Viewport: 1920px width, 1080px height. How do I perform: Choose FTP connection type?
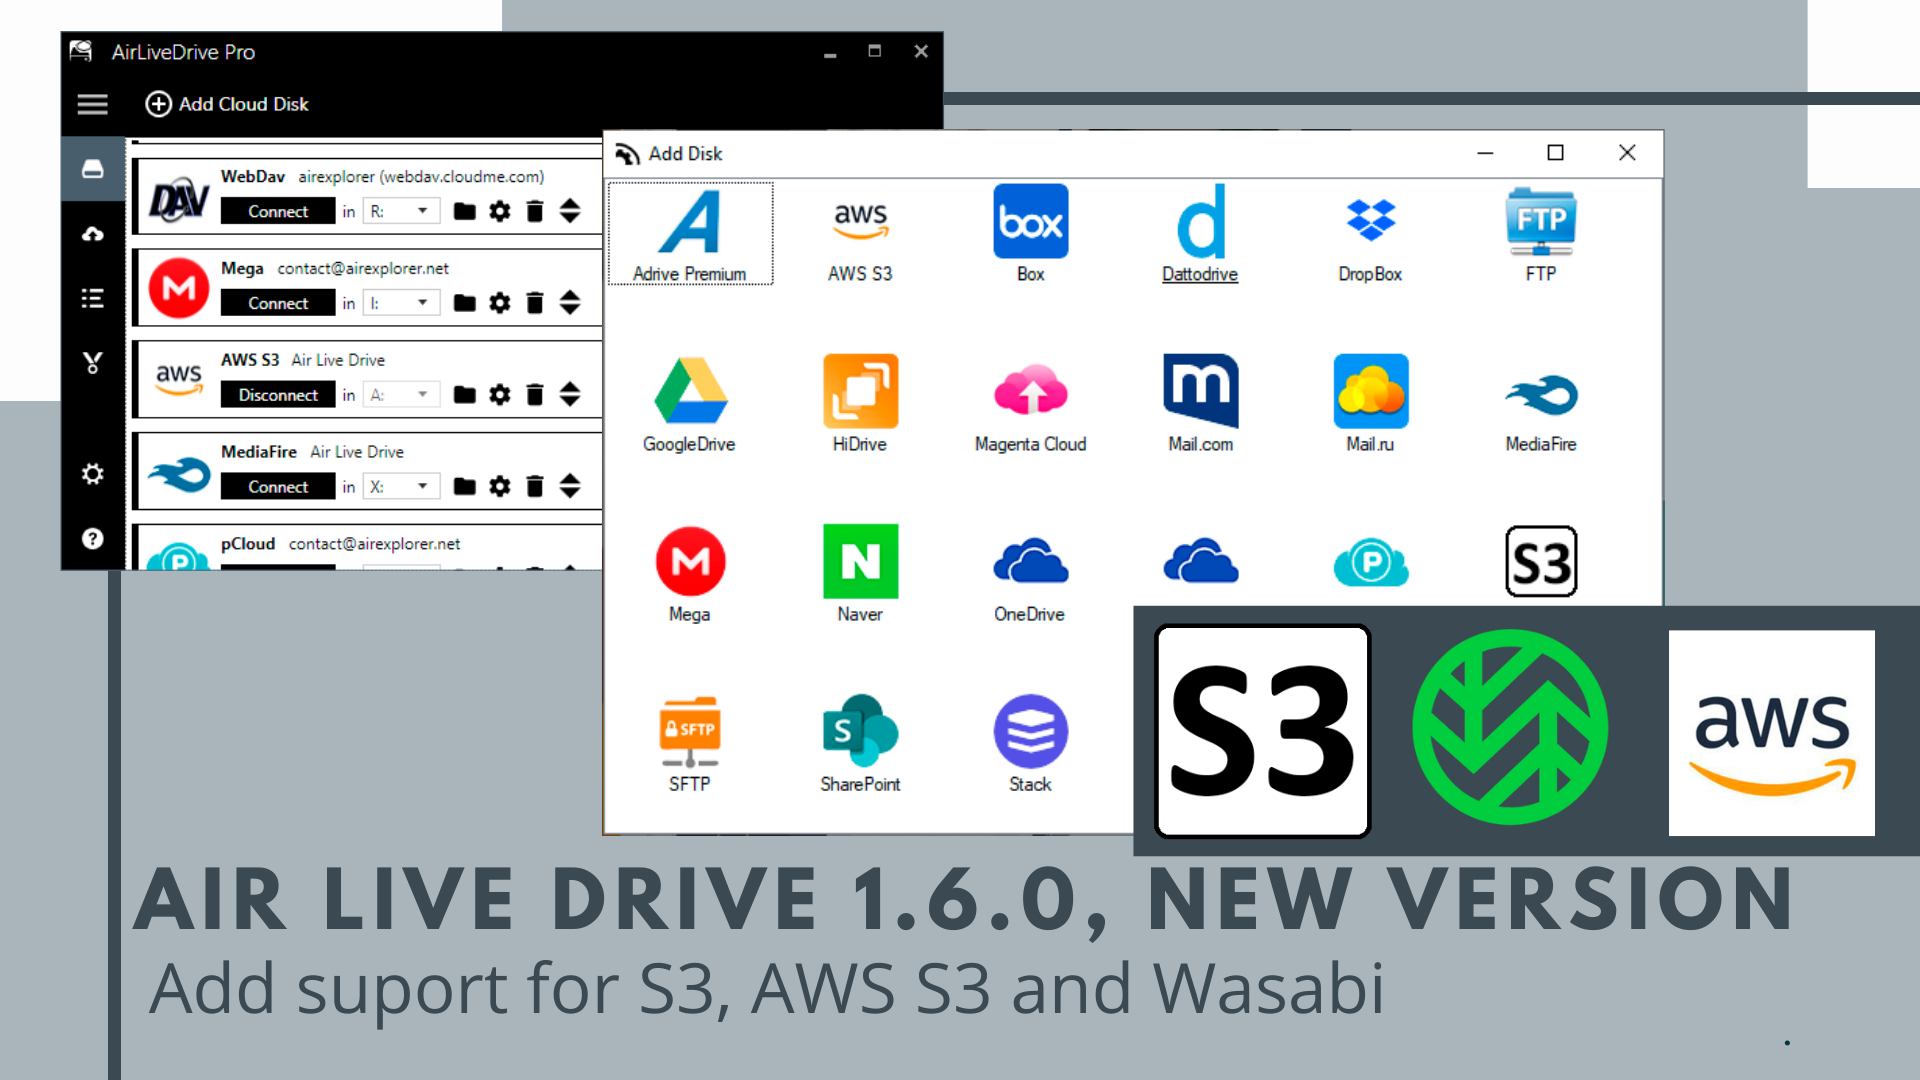click(x=1540, y=234)
